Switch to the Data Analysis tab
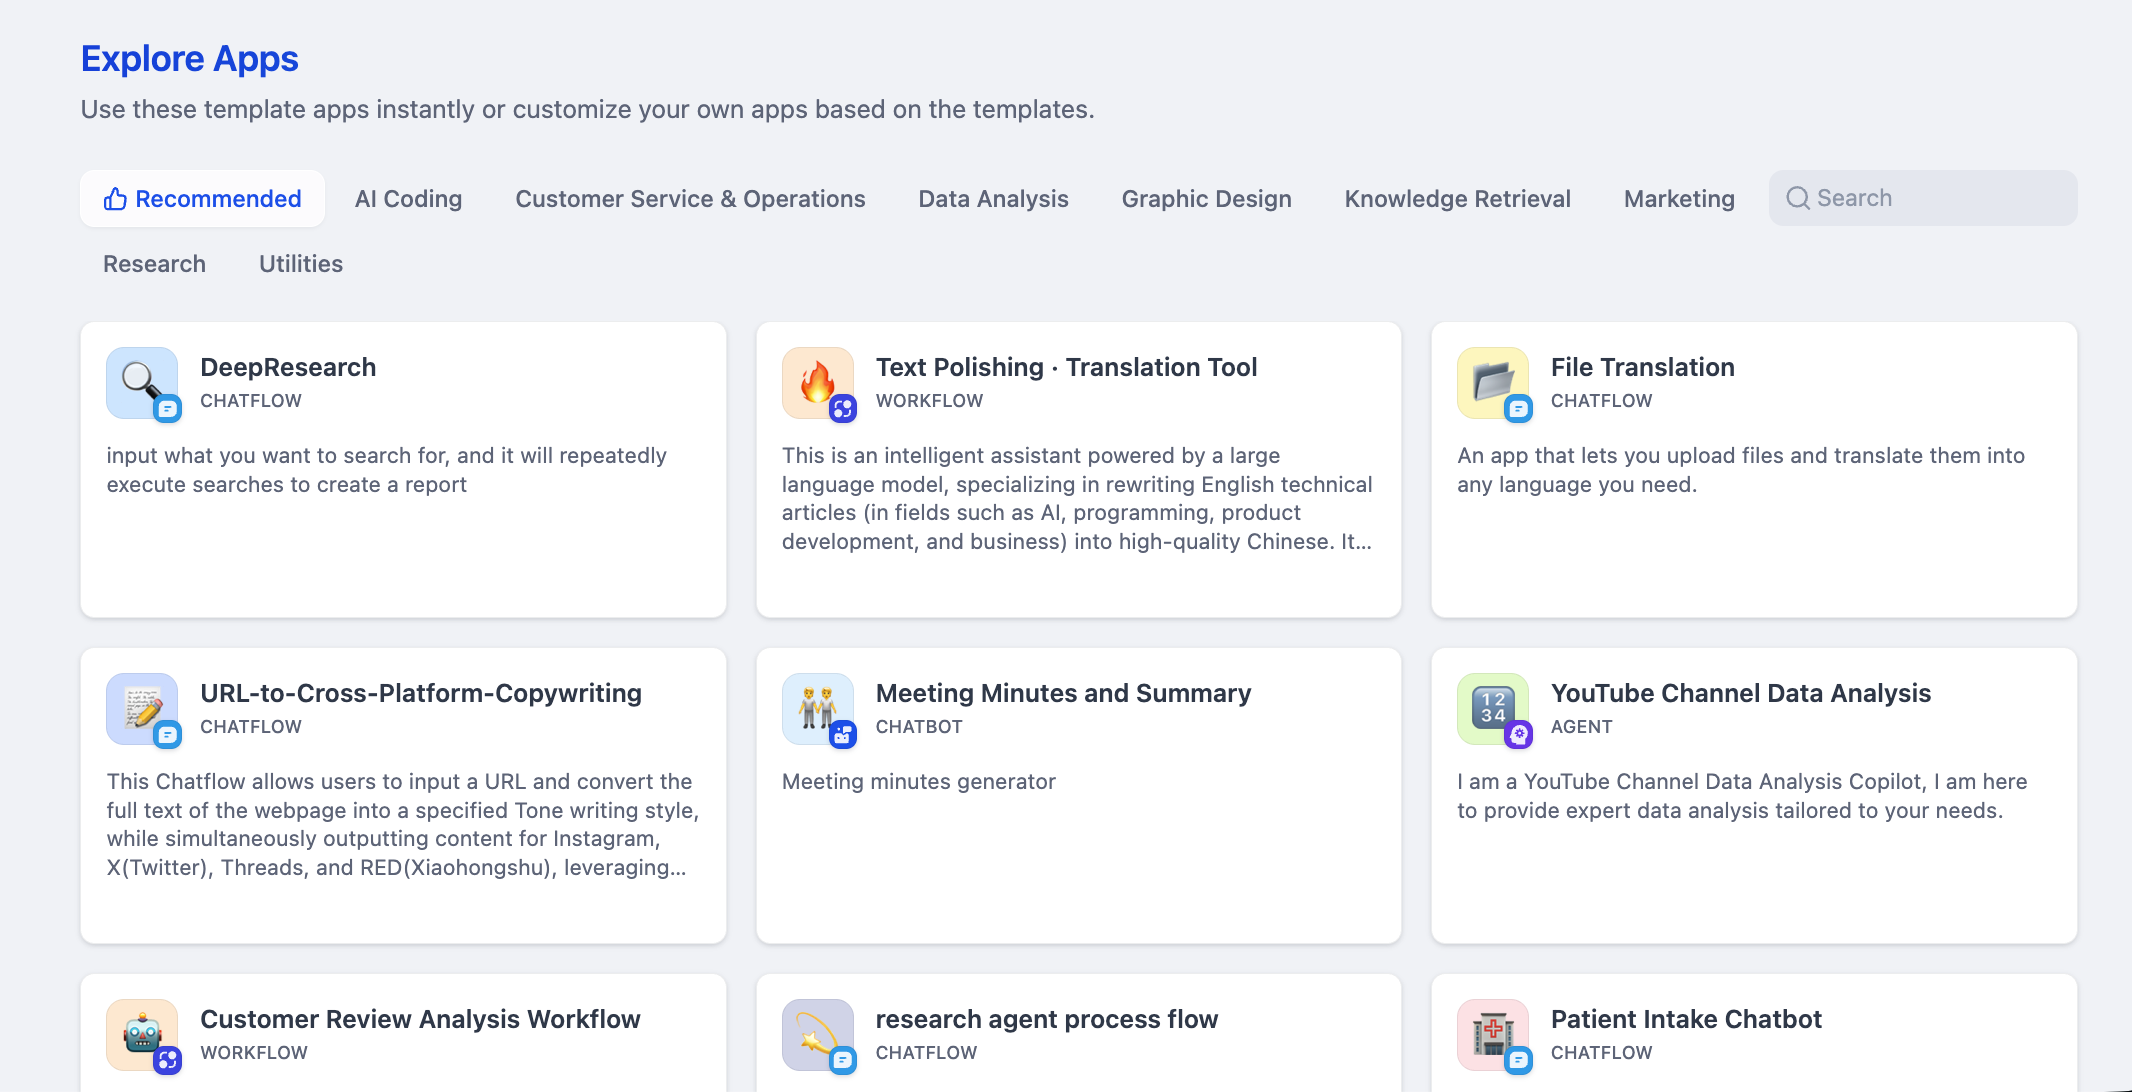Screen dimensions: 2132x1092 click(993, 199)
